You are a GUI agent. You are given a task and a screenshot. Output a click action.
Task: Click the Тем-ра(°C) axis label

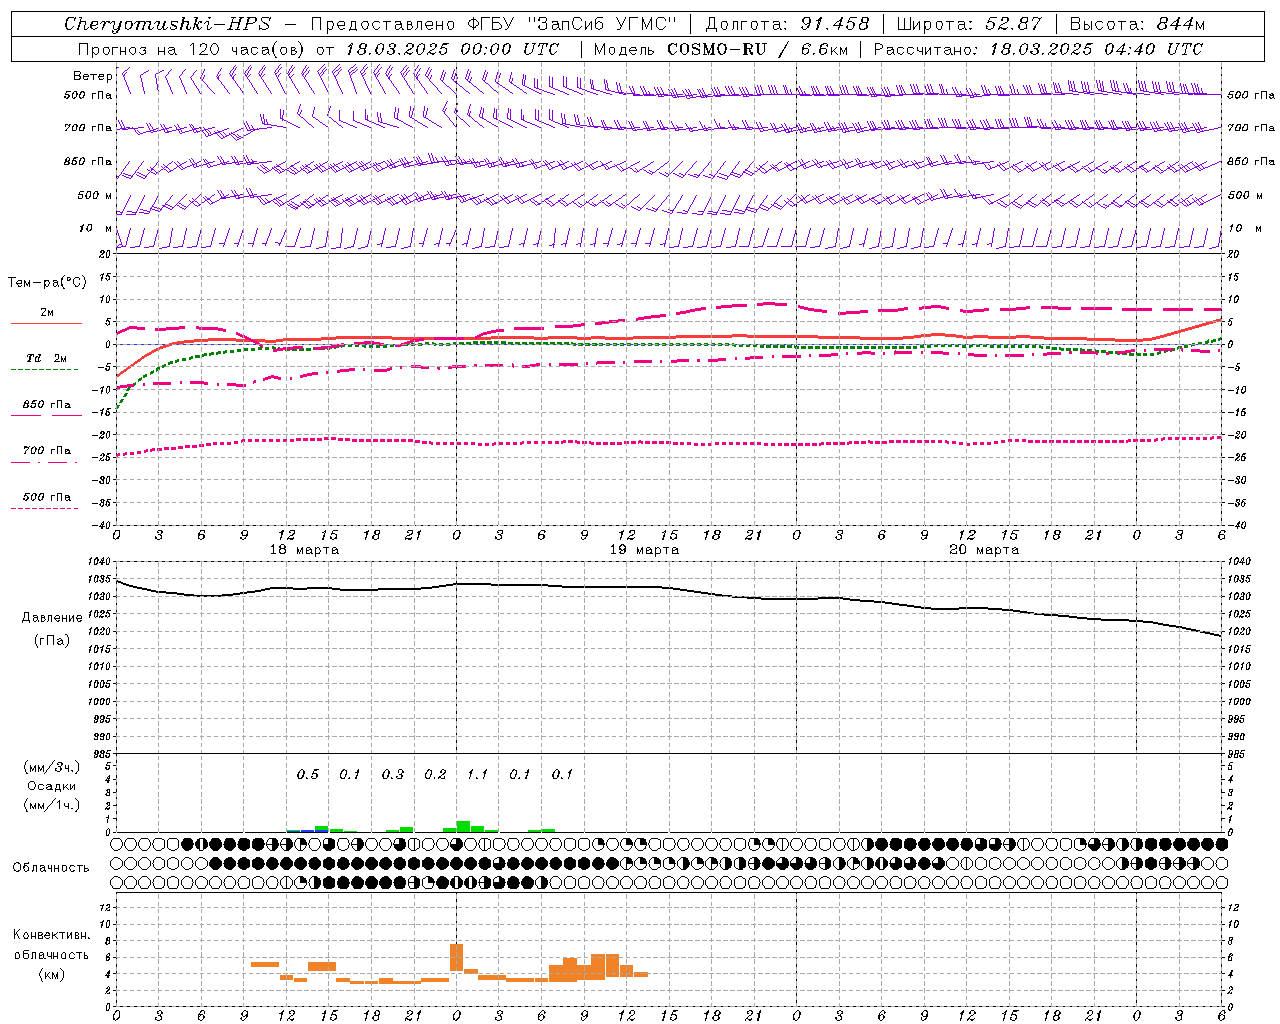coord(47,283)
